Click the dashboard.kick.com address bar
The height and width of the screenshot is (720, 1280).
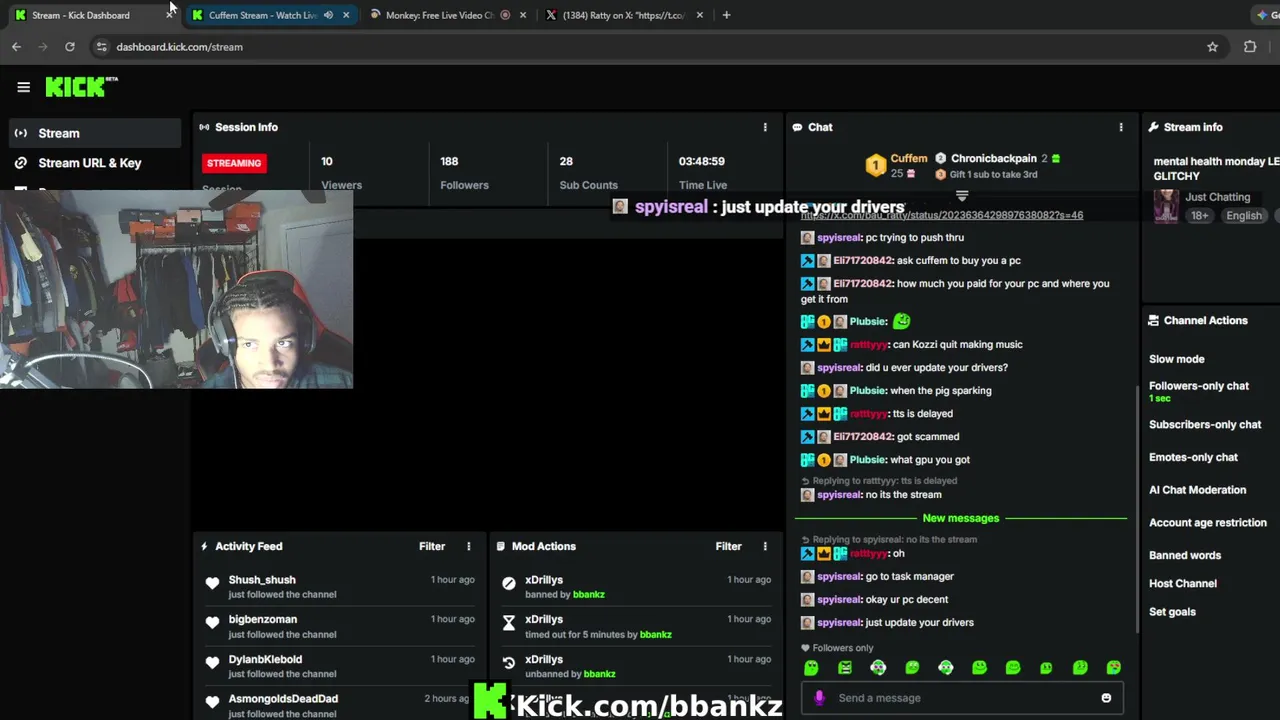pyautogui.click(x=660, y=47)
